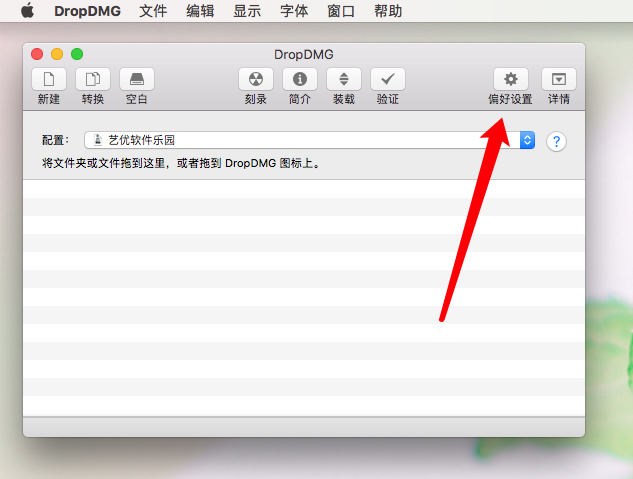Open the 刻录 (Burn) tool
This screenshot has width=633, height=479.
(x=256, y=79)
